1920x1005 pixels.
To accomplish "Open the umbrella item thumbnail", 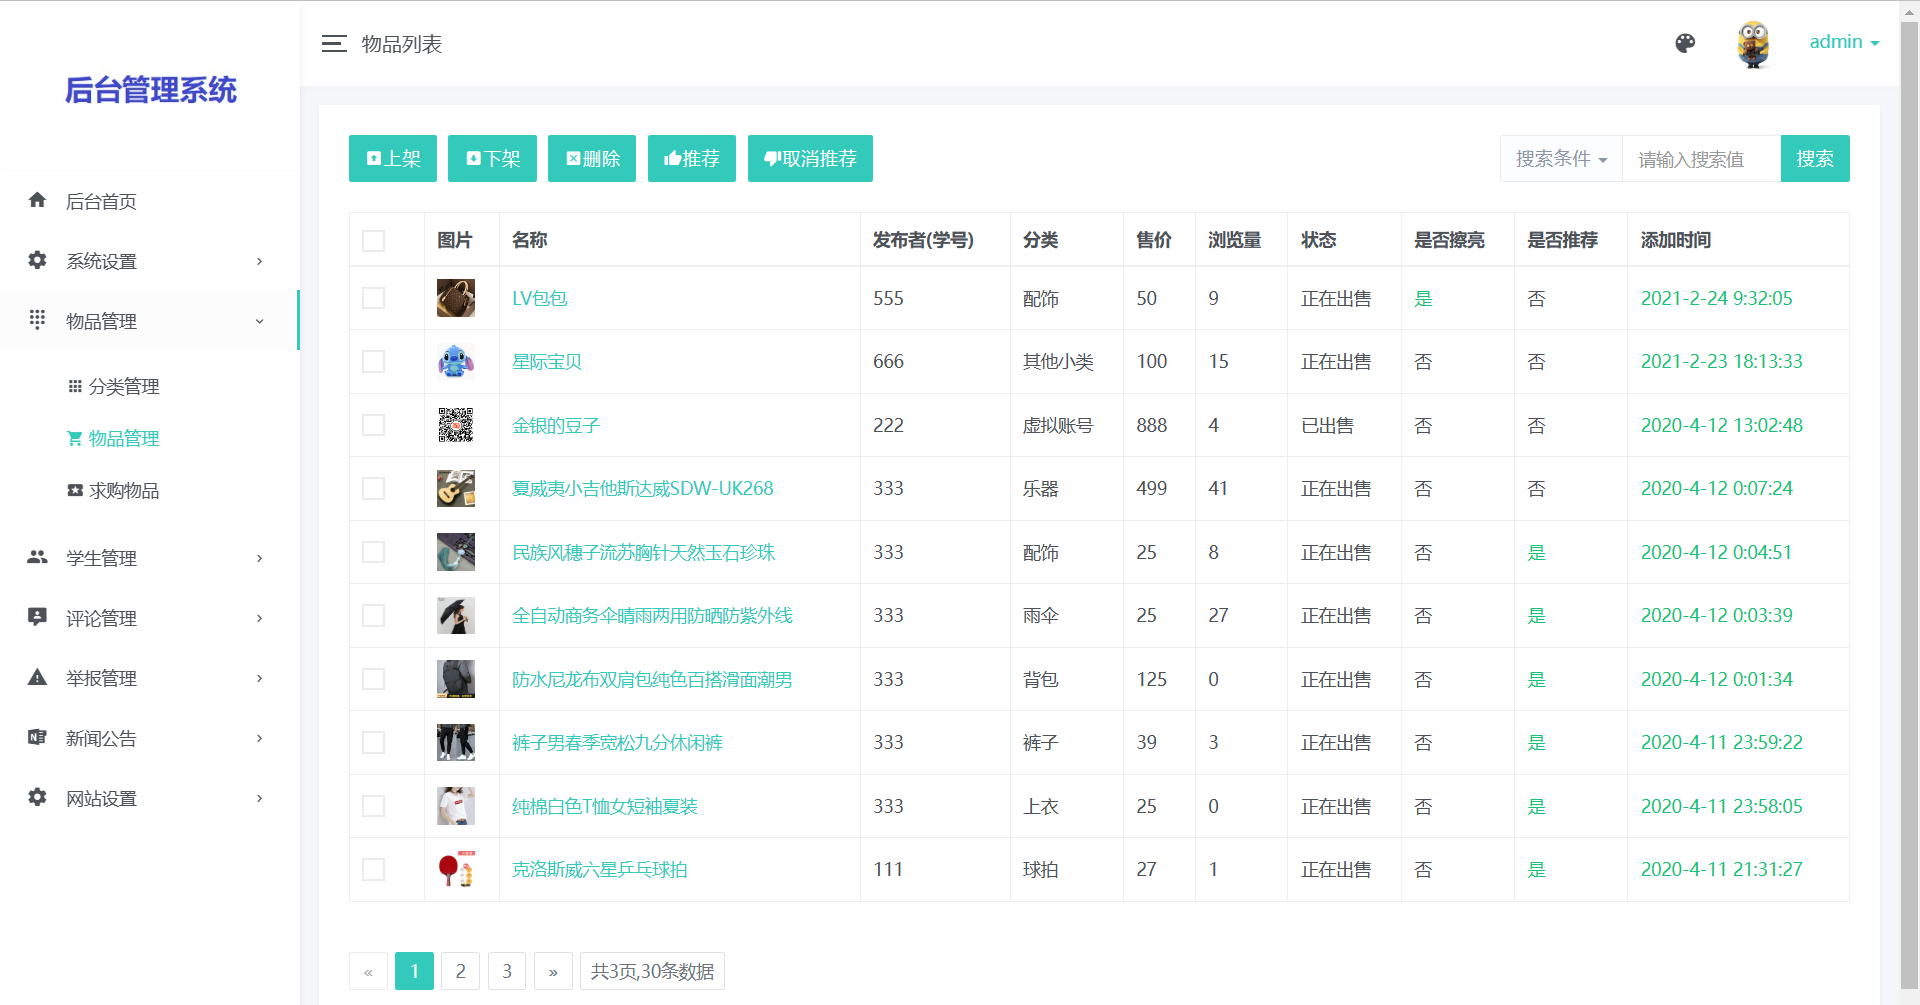I will (x=456, y=615).
